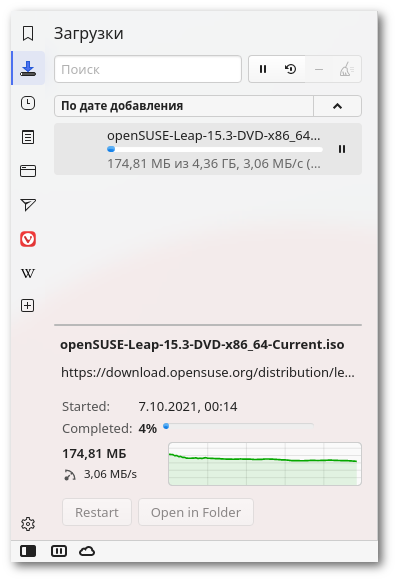
Task: Open the Wikipedia web panel
Action: pos(28,273)
